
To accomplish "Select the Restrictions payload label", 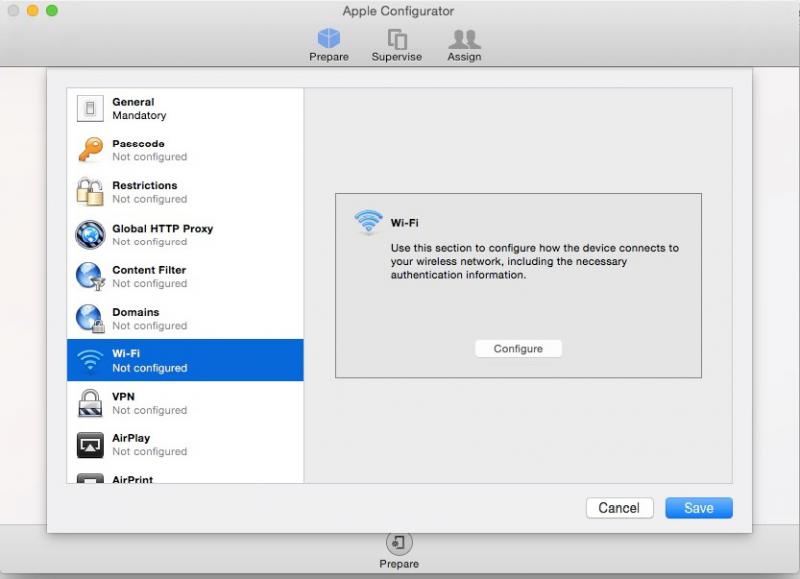I will pos(145,185).
